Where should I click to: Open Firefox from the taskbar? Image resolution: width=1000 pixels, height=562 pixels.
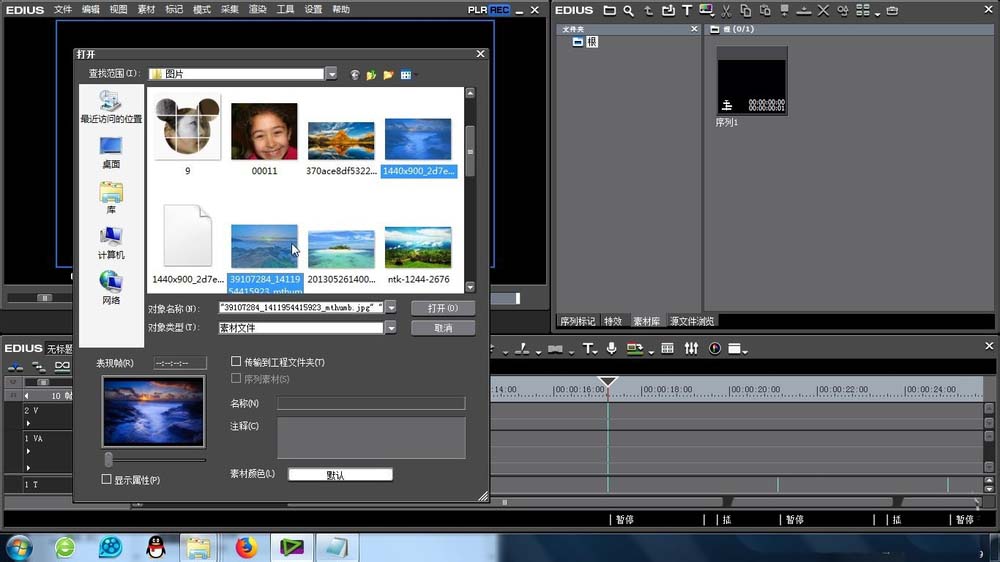(246, 547)
